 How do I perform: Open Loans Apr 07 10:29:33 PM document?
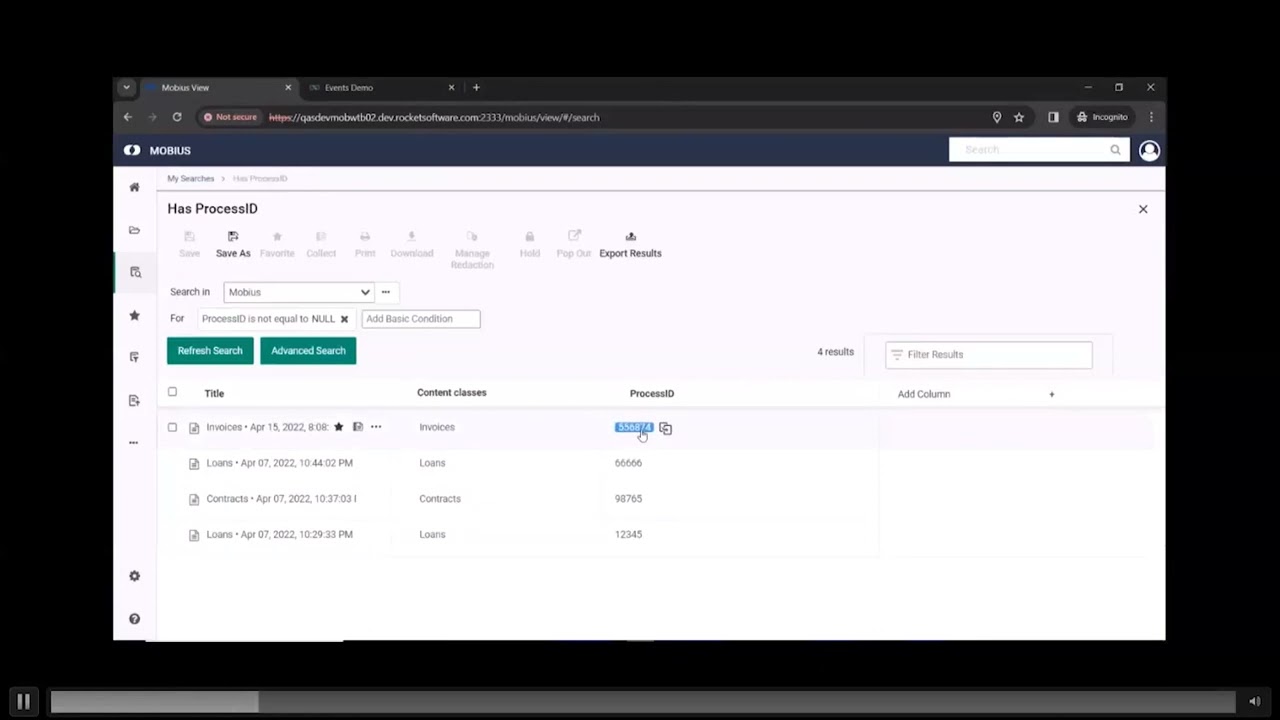pyautogui.click(x=279, y=534)
